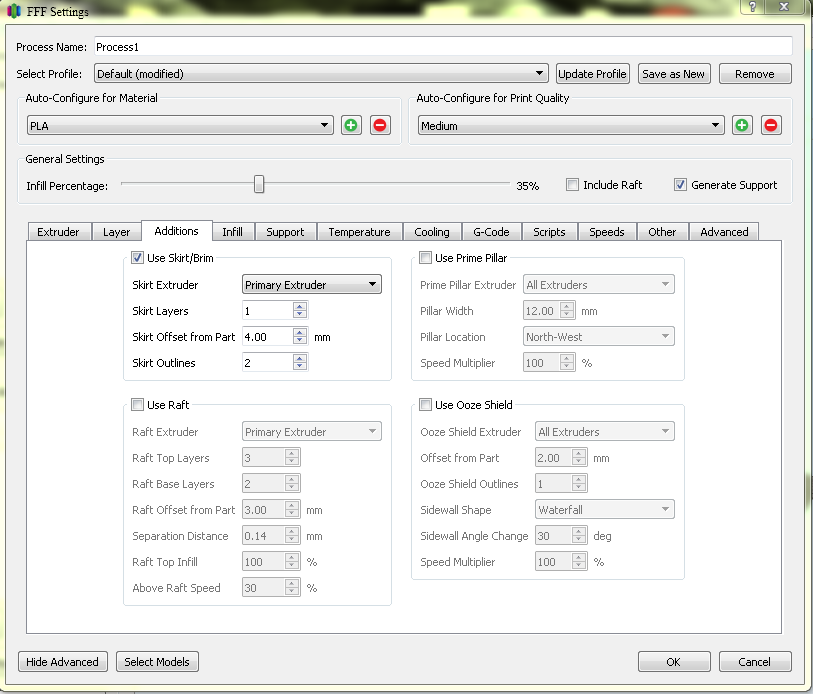
Task: Decrease Skirt Outlines with down arrow
Action: point(300,367)
